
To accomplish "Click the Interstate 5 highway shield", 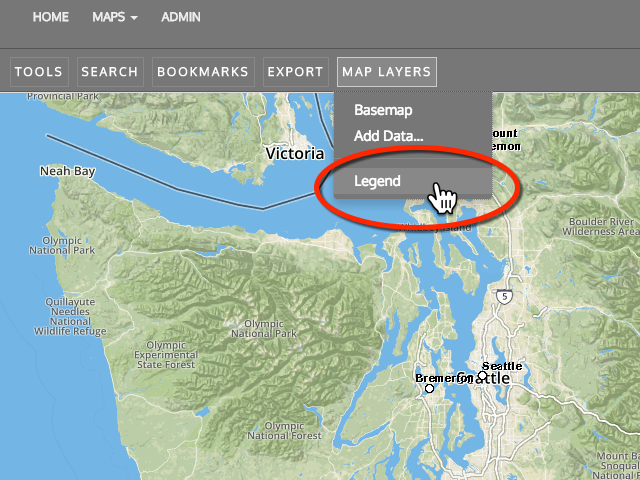I will [507, 297].
